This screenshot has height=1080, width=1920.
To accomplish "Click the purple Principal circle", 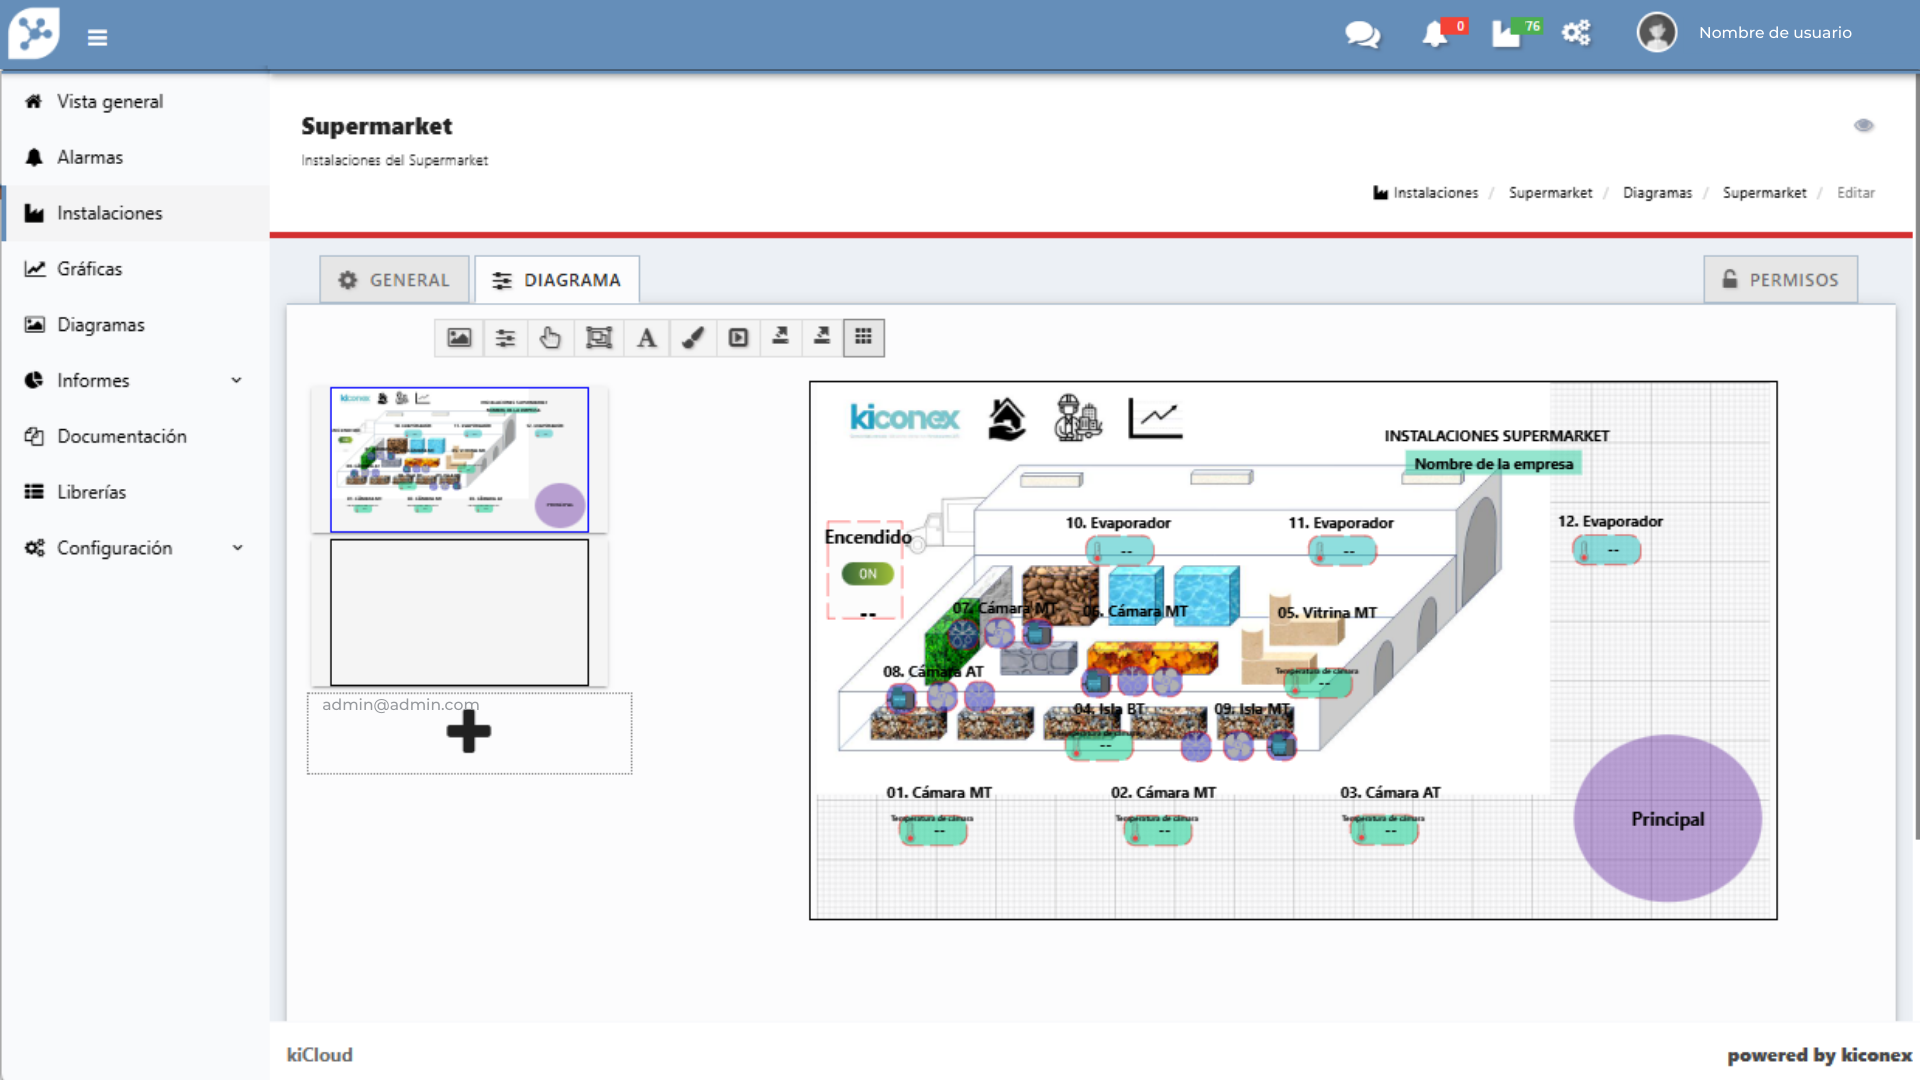I will pyautogui.click(x=1667, y=819).
